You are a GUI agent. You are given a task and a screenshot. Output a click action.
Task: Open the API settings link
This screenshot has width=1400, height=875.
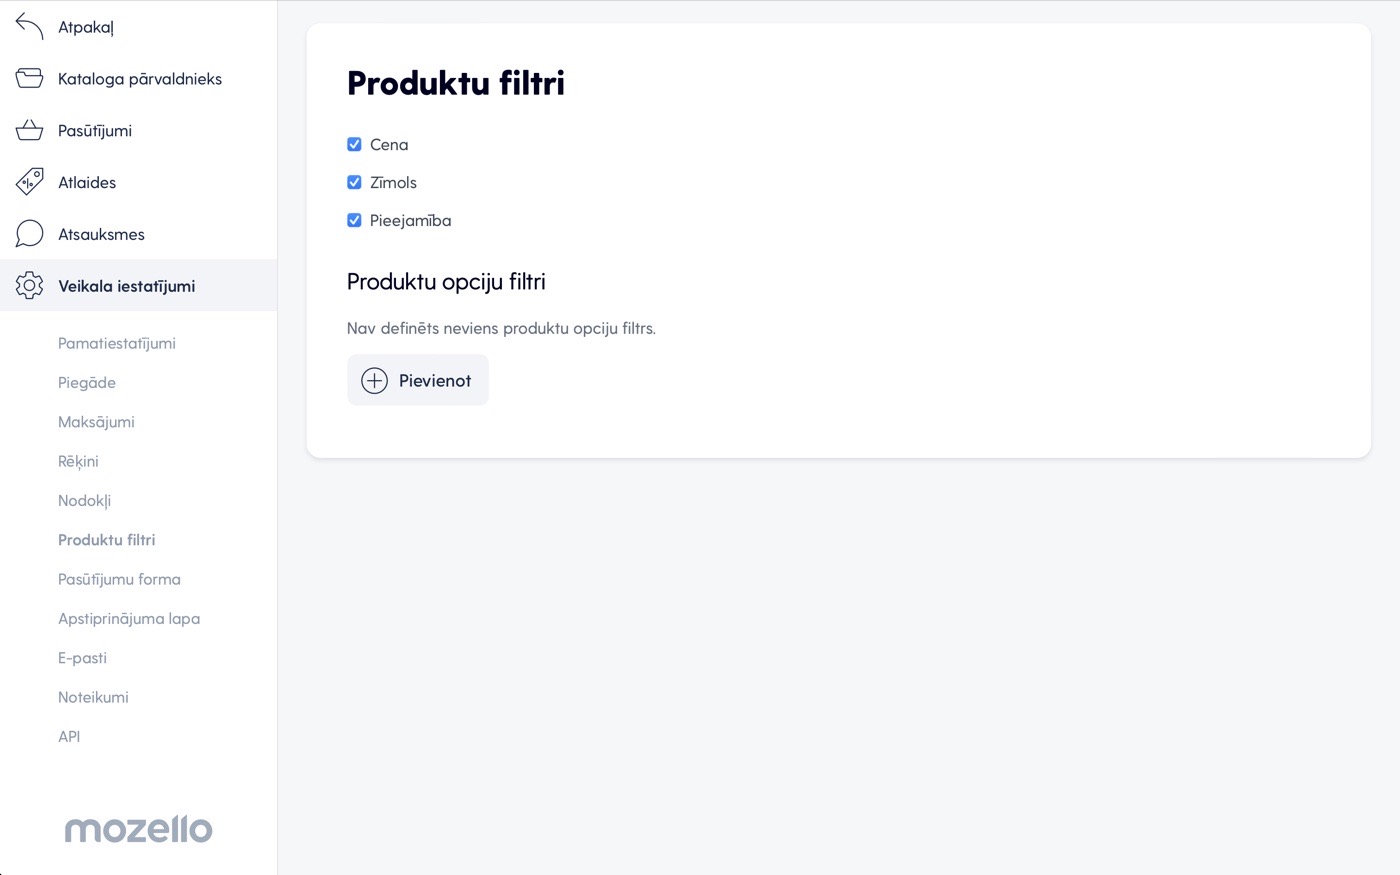pos(69,736)
